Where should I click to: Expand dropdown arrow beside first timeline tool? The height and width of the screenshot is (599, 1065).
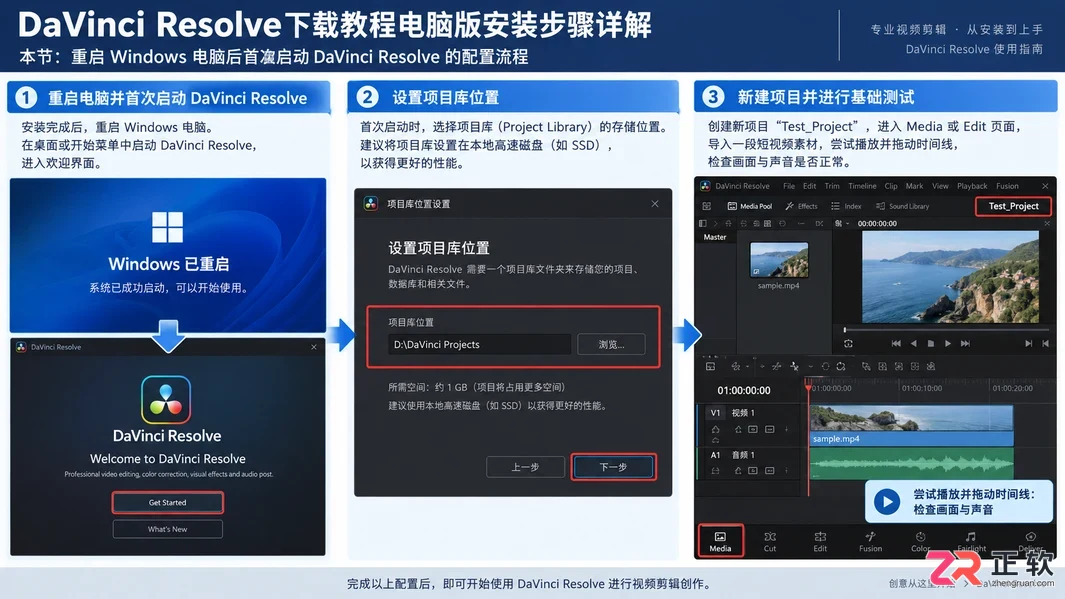pyautogui.click(x=747, y=367)
